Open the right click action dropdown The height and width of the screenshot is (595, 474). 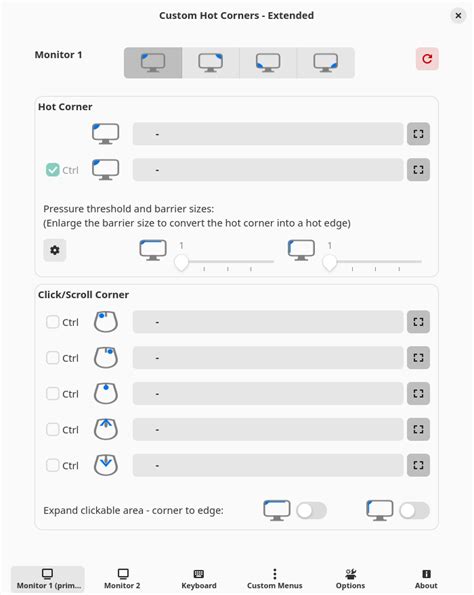coord(268,358)
